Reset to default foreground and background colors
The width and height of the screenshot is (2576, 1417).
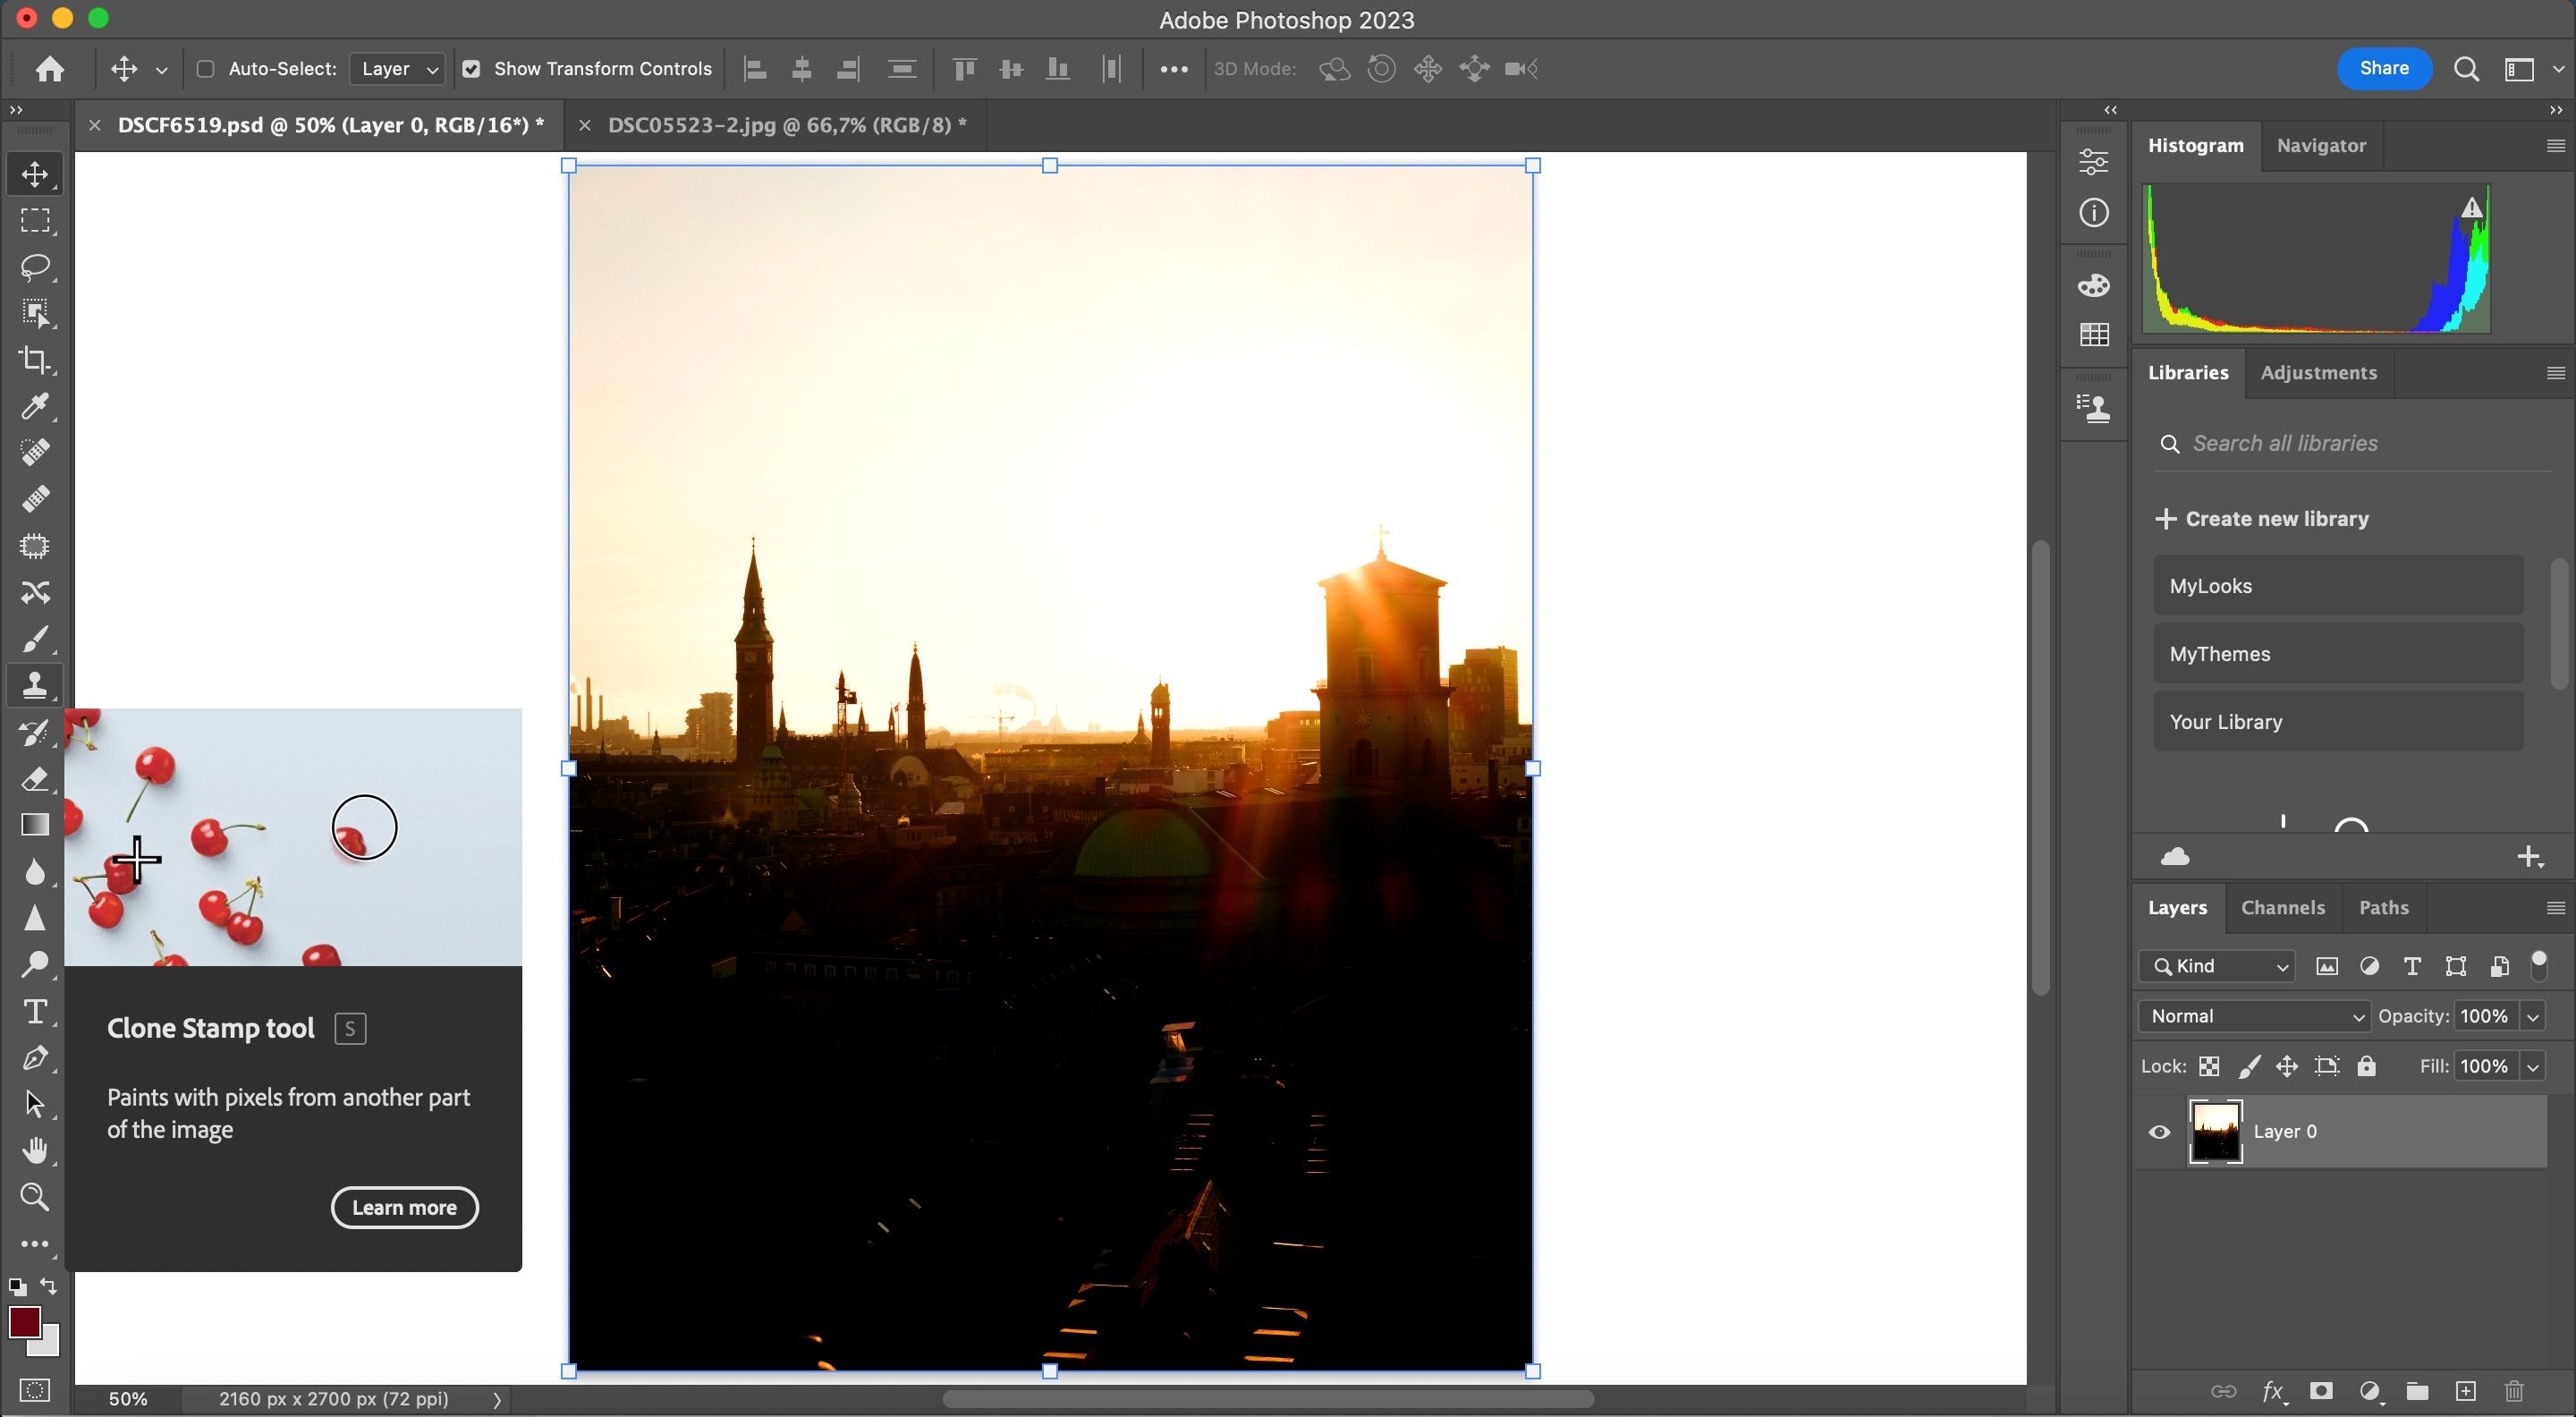pos(18,1287)
